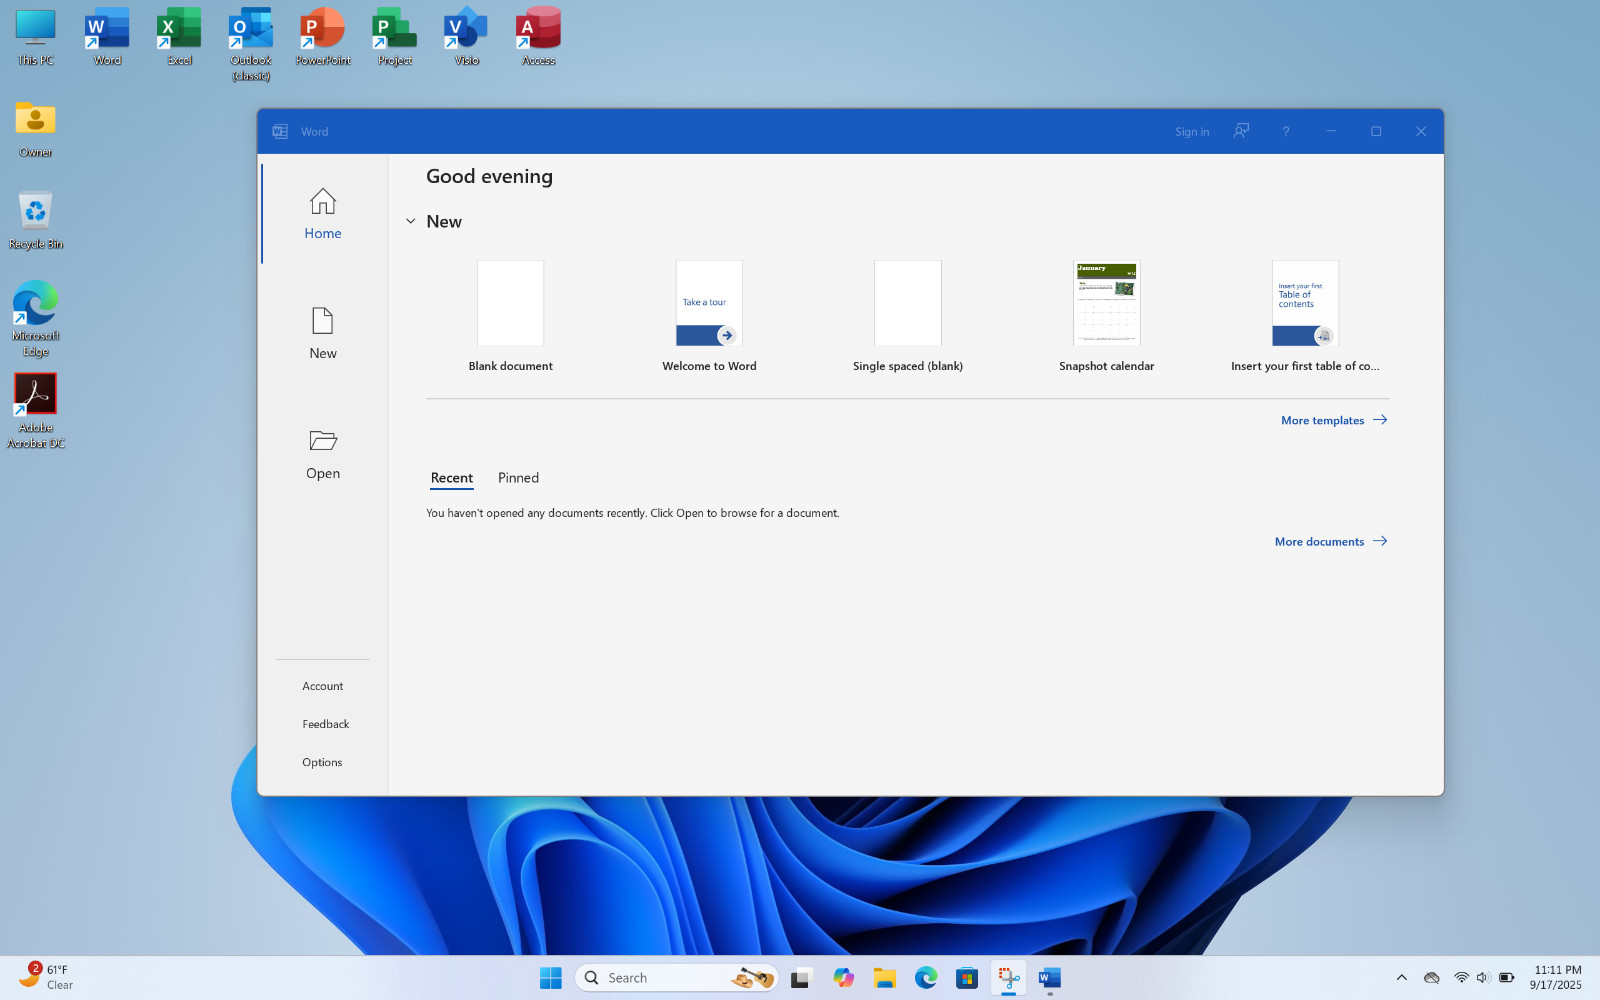Choose the Snapshot calendar template
This screenshot has height=1000, width=1600.
click(1106, 316)
